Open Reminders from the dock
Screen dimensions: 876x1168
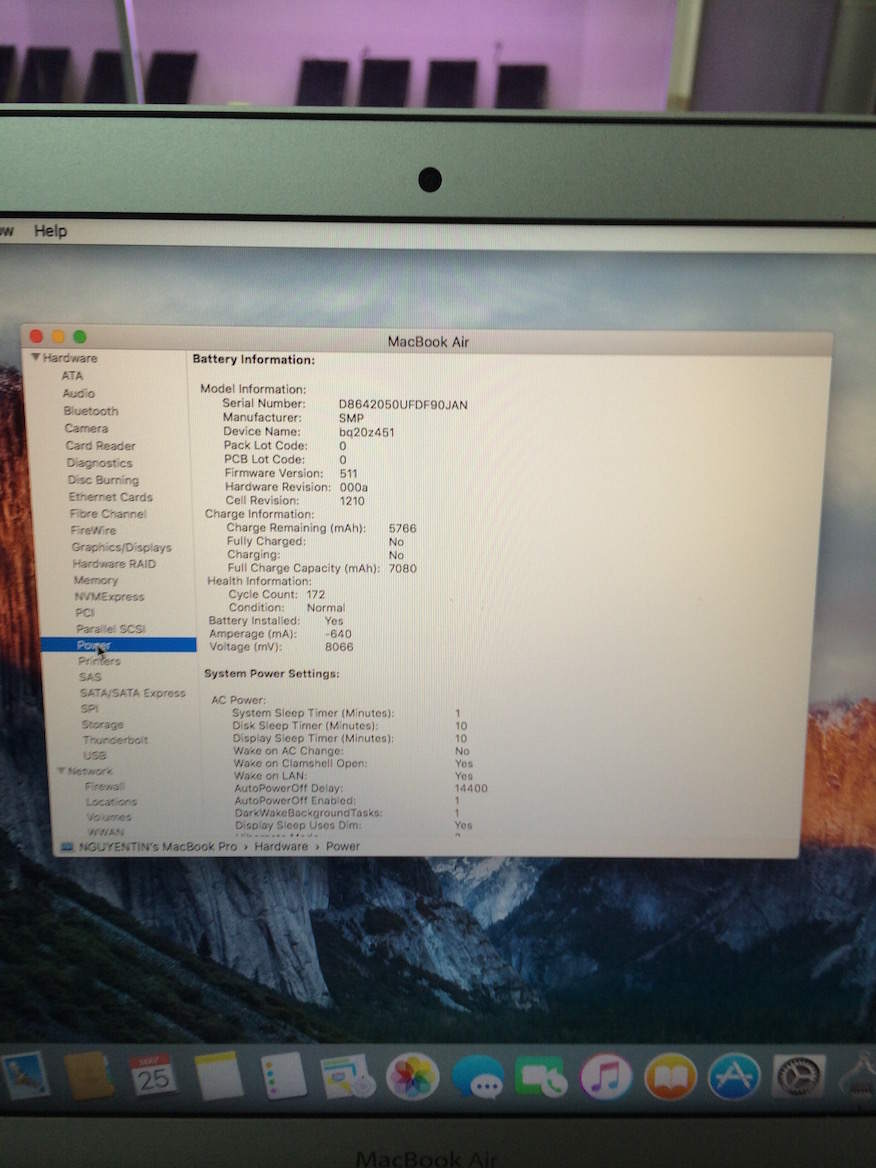click(283, 1077)
